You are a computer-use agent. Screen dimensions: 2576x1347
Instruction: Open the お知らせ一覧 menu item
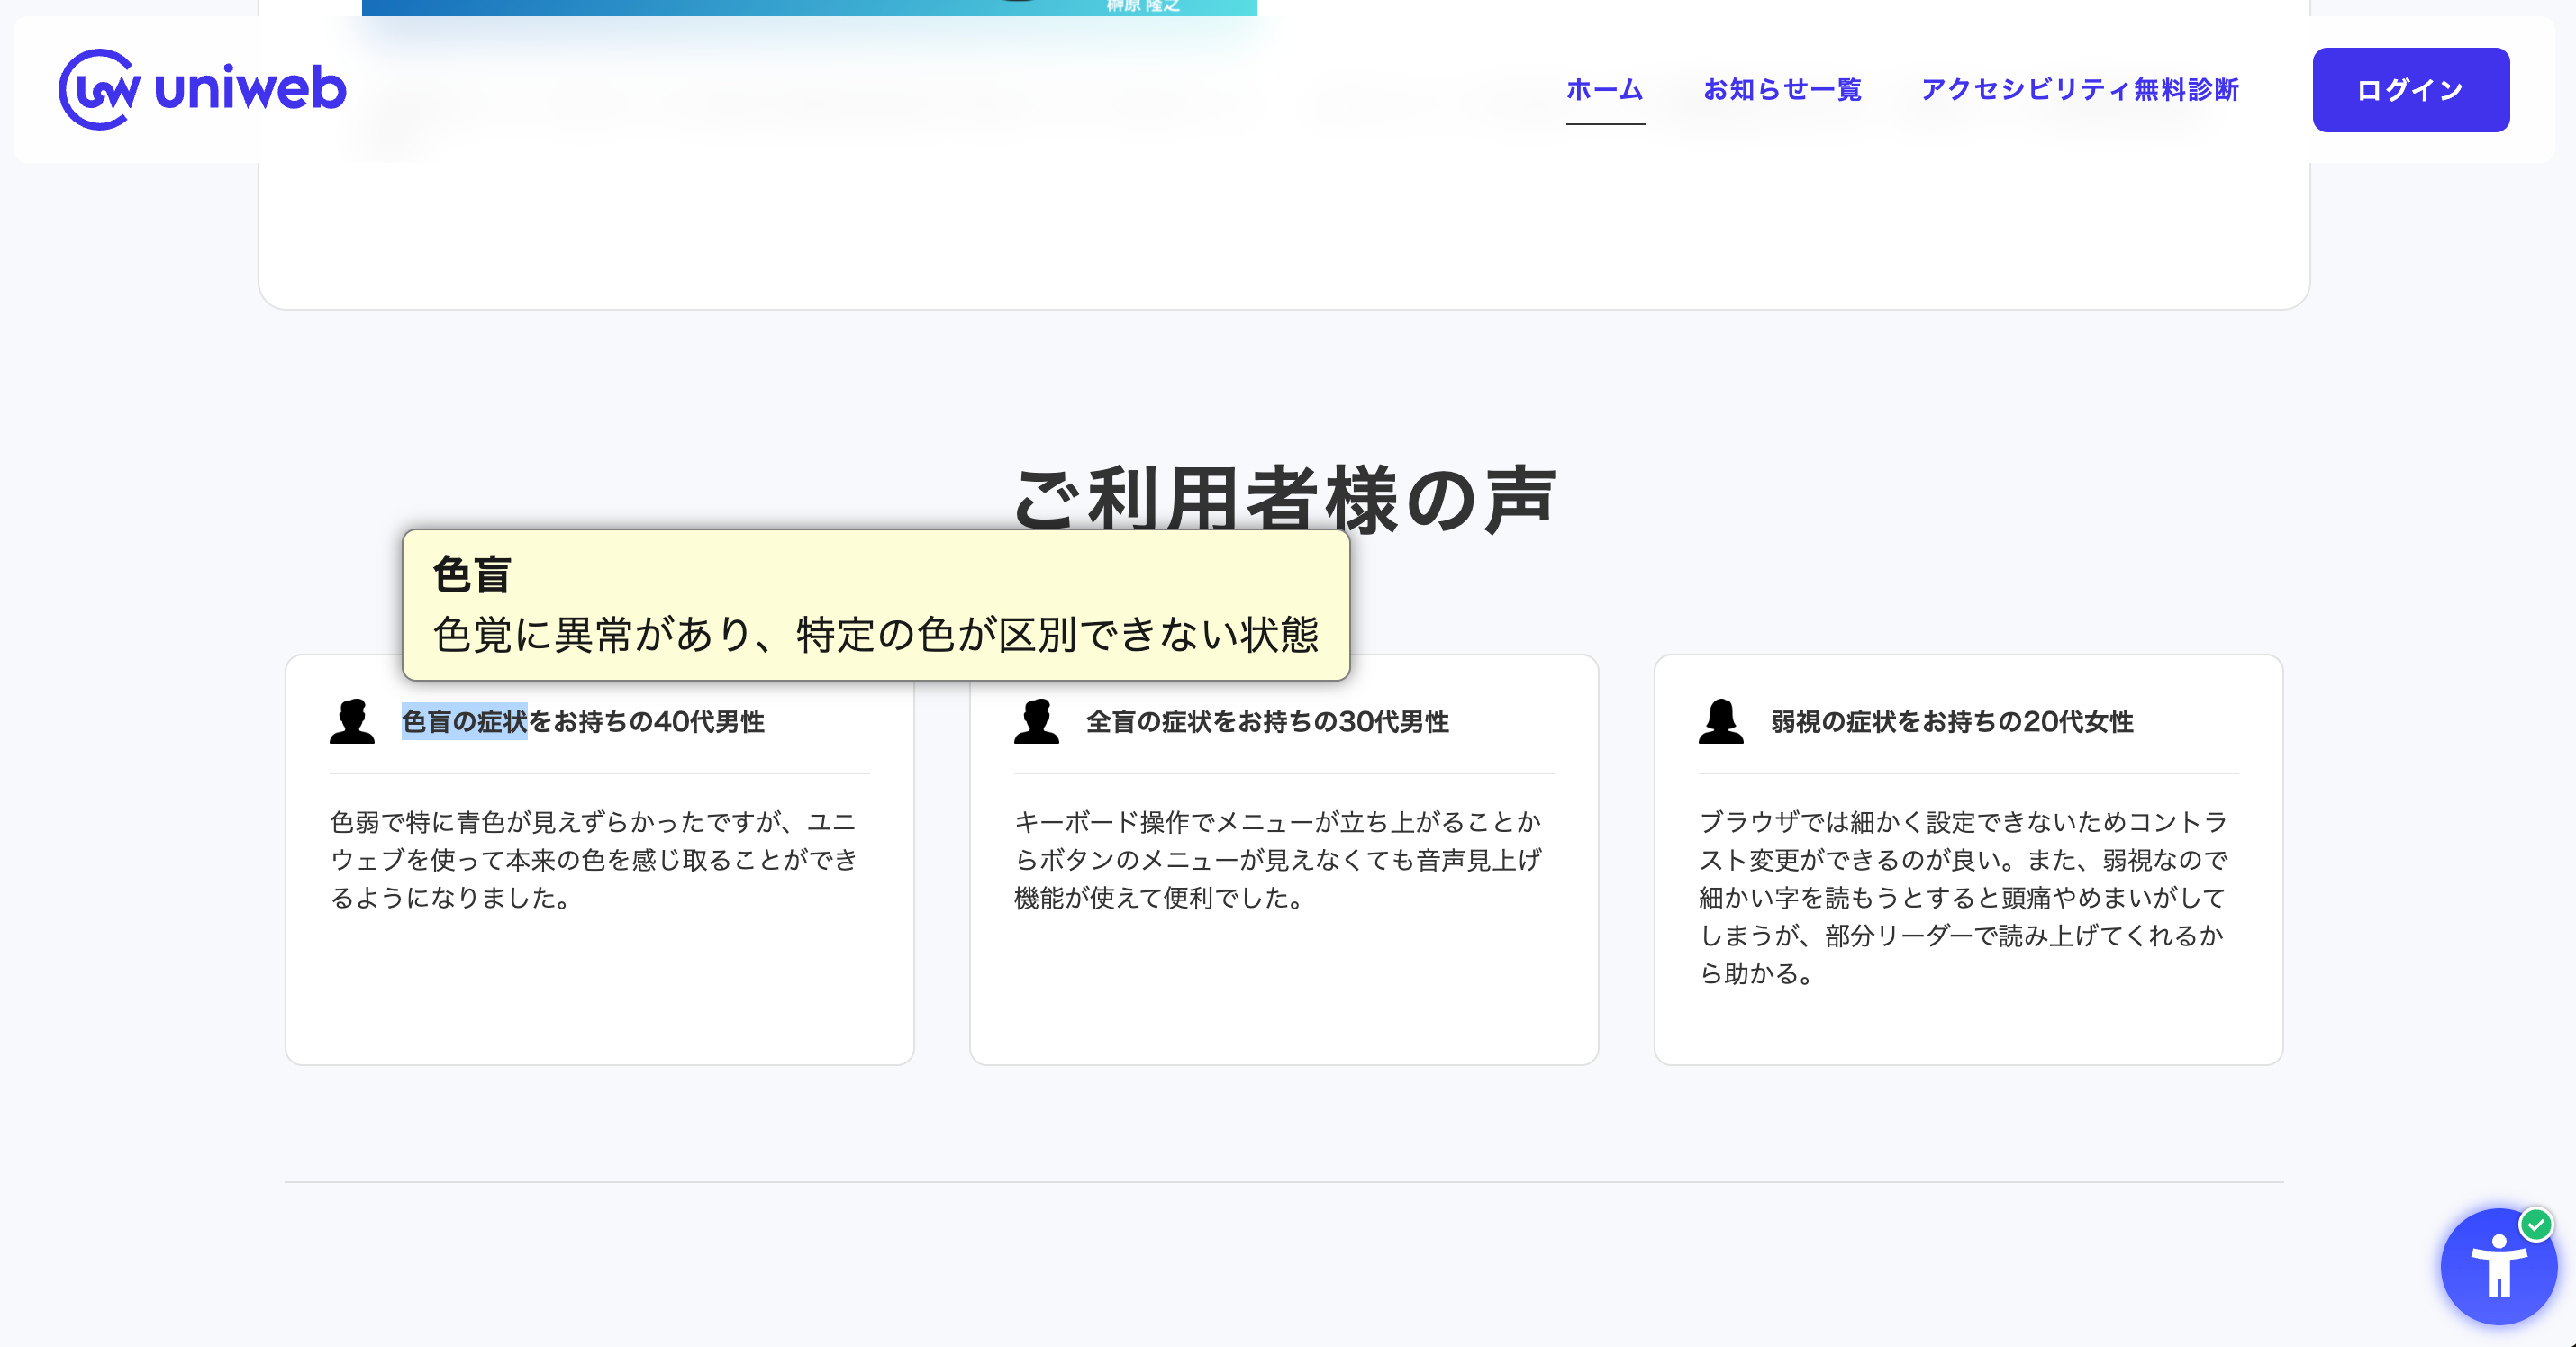click(x=1782, y=90)
